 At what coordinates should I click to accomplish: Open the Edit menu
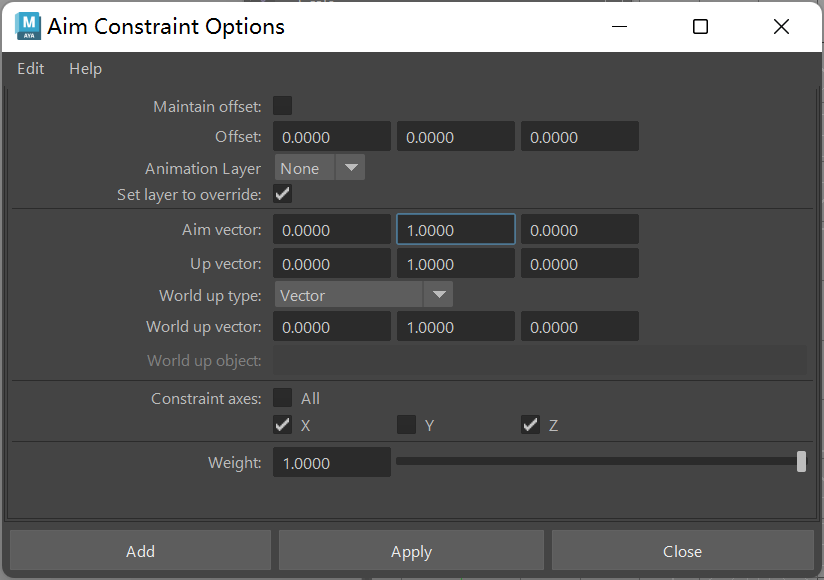click(x=31, y=69)
